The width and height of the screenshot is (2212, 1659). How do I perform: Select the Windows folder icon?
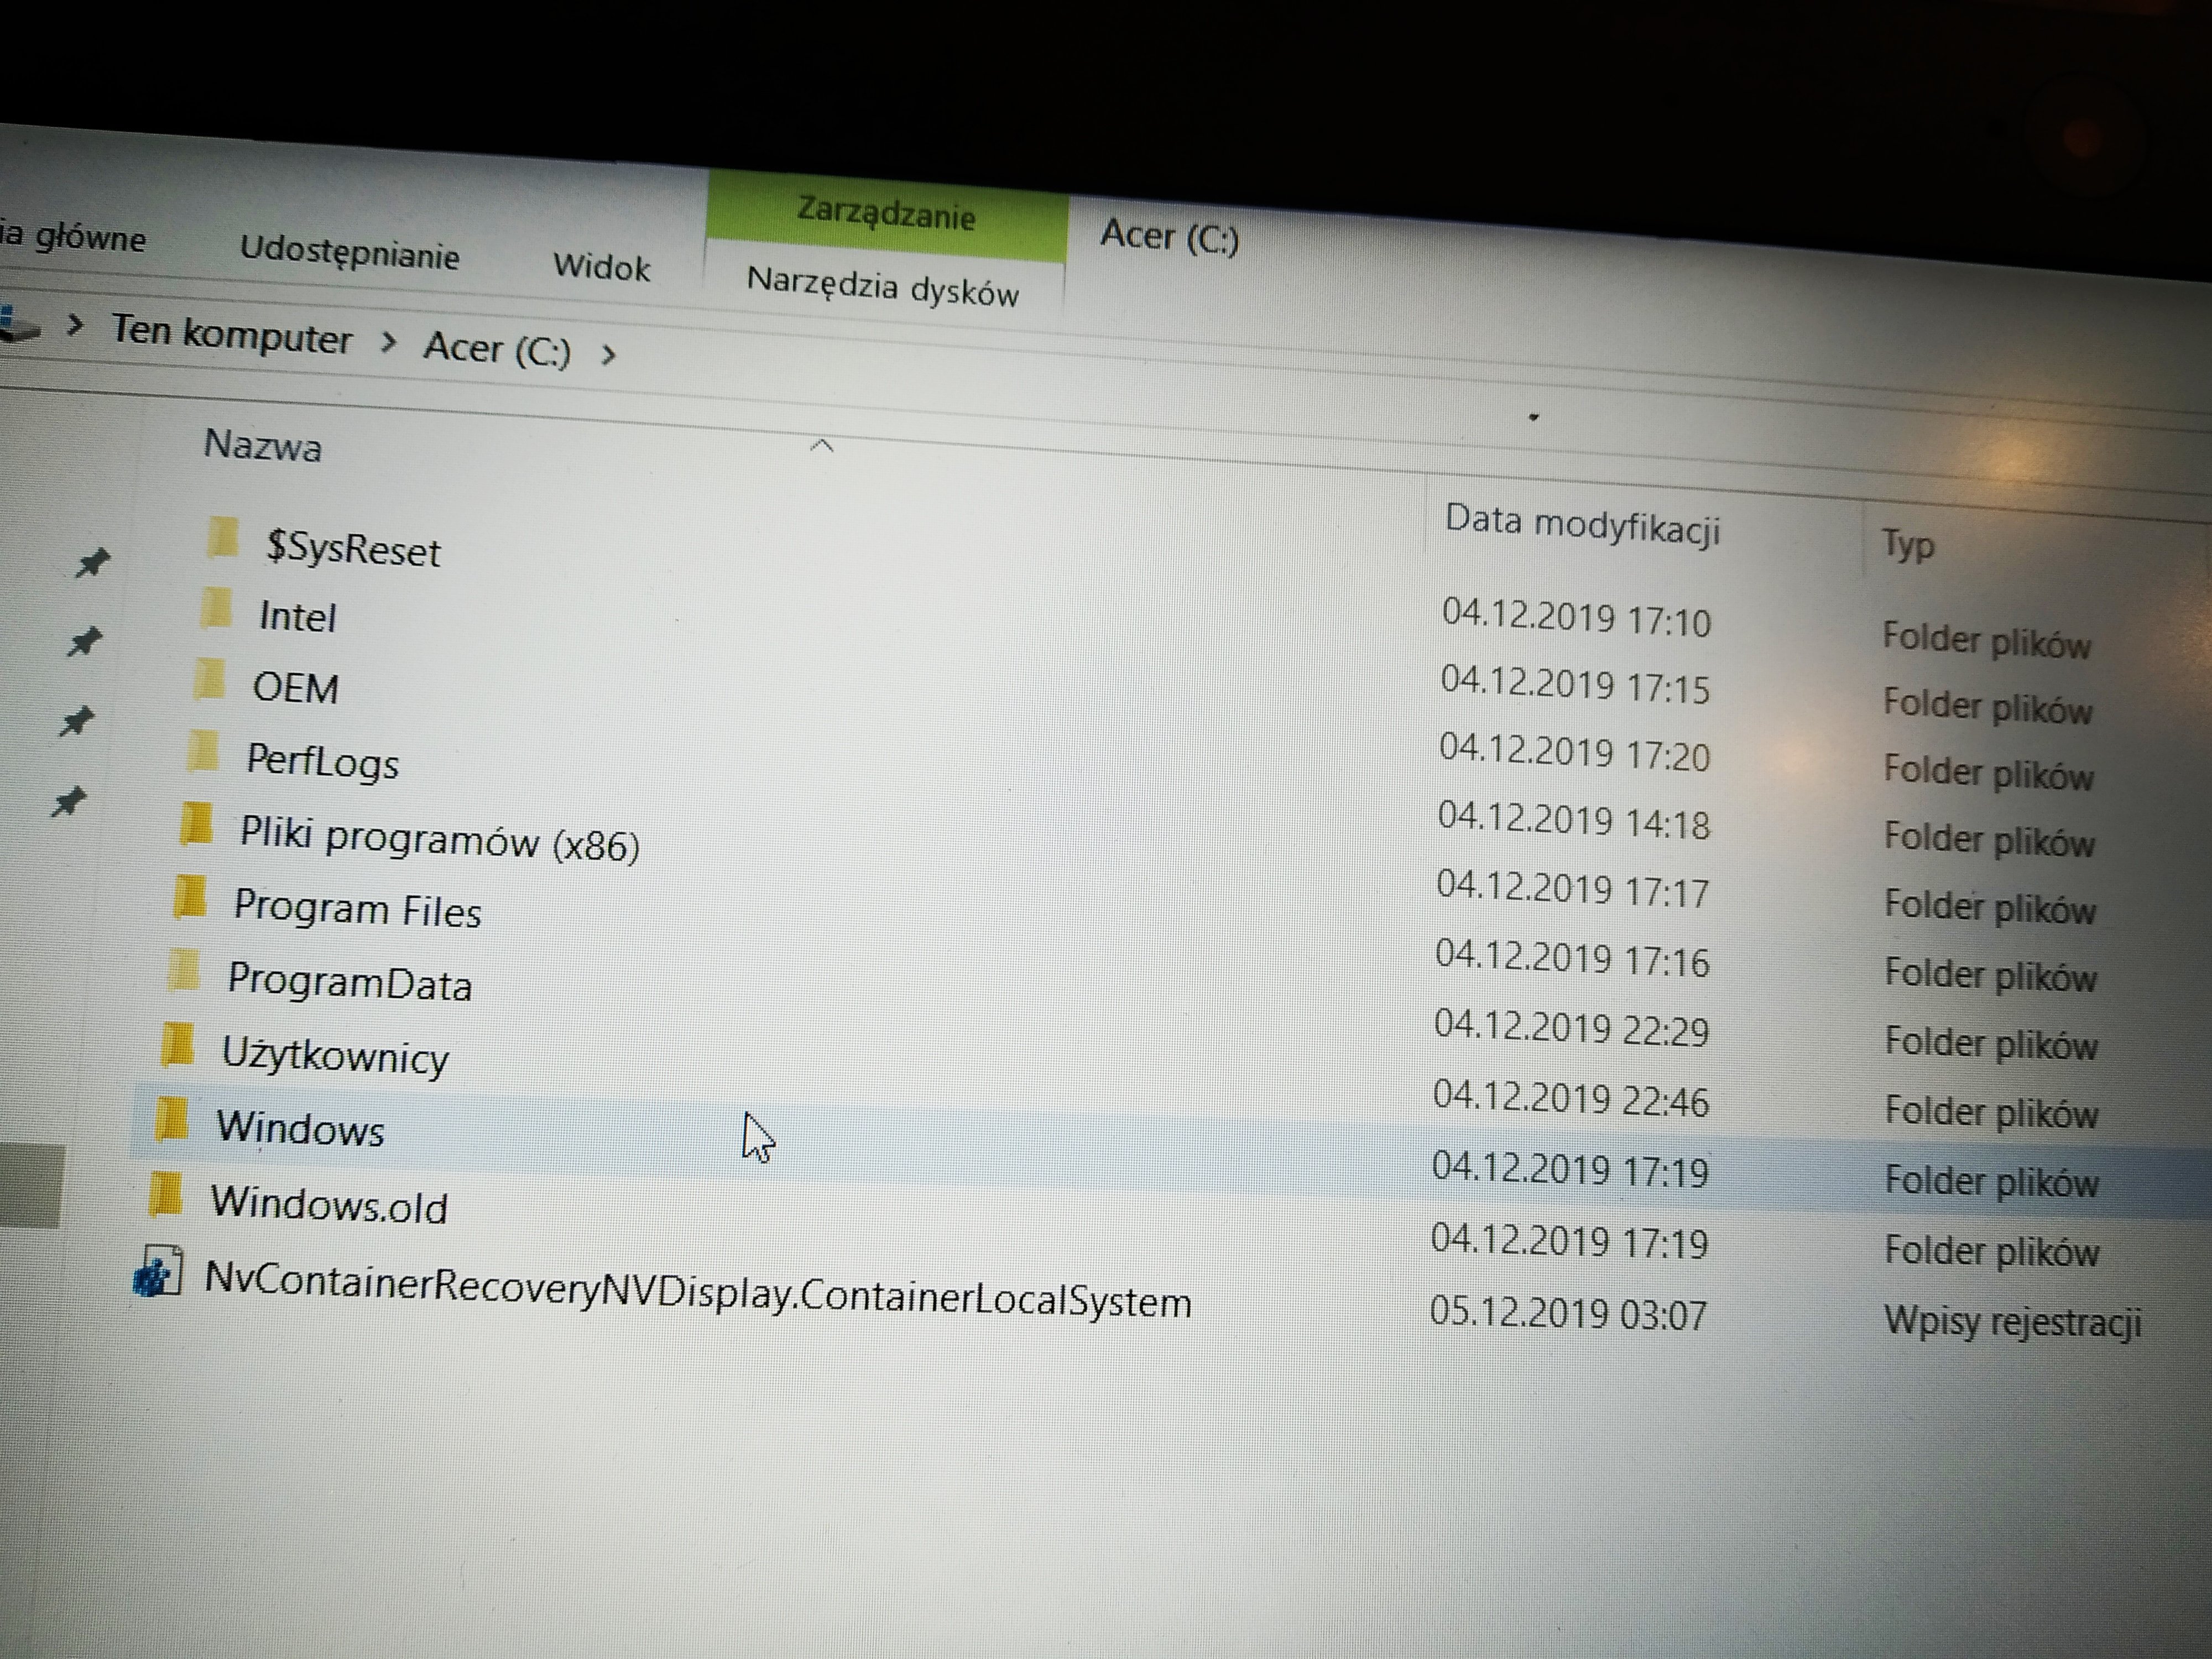coord(171,1119)
